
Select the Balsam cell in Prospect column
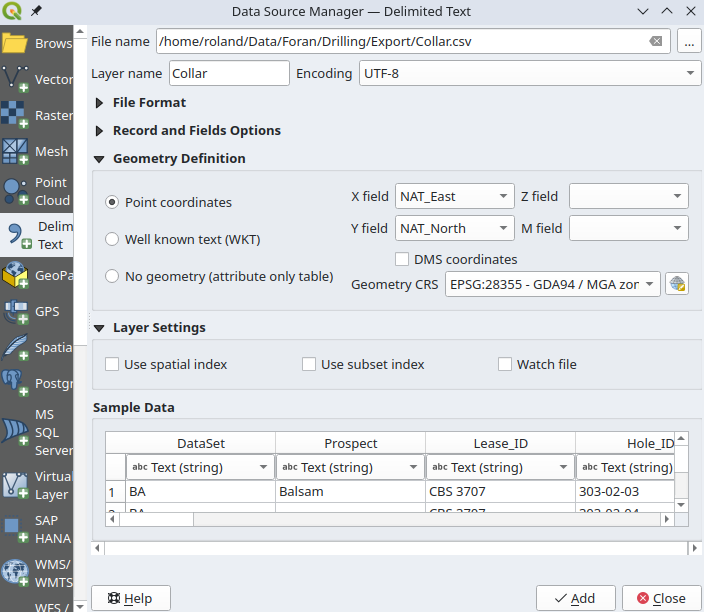point(350,492)
